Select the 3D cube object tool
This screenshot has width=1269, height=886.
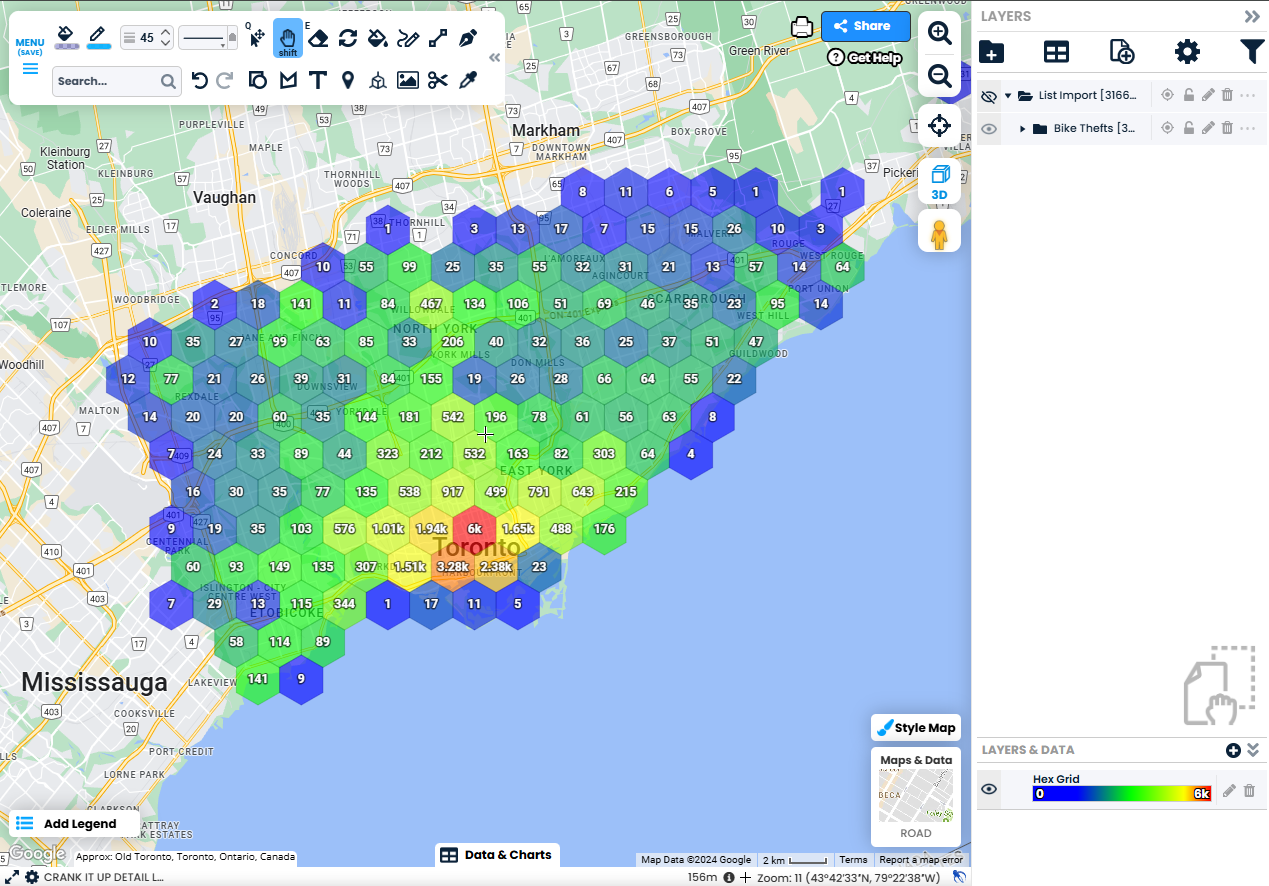click(x=377, y=81)
